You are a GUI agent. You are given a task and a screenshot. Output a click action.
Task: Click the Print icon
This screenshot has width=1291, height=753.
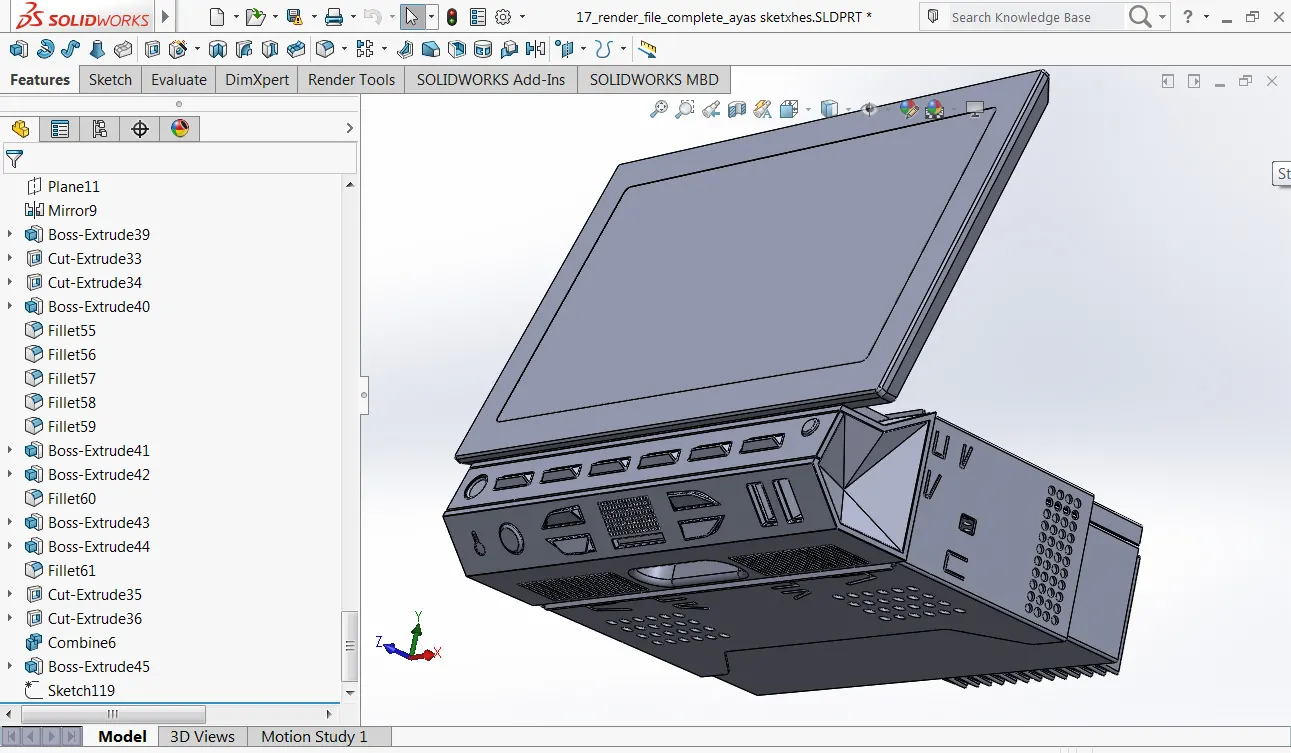coord(334,17)
